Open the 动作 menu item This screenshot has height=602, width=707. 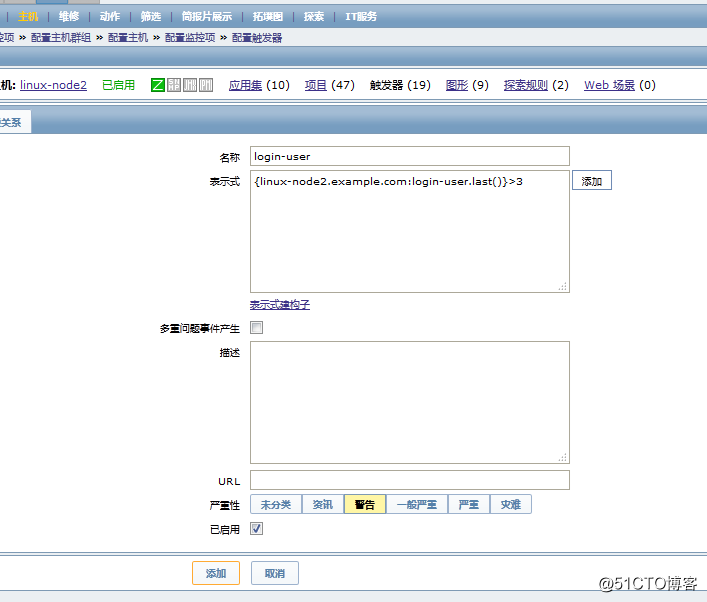(110, 17)
